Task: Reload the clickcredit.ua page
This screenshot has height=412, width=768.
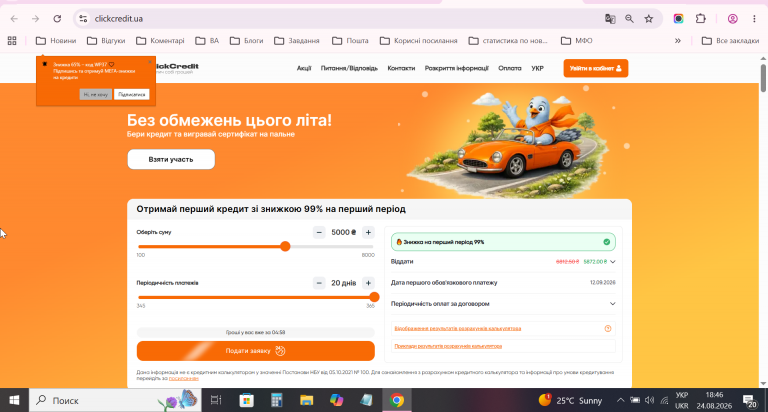Action: tap(57, 19)
